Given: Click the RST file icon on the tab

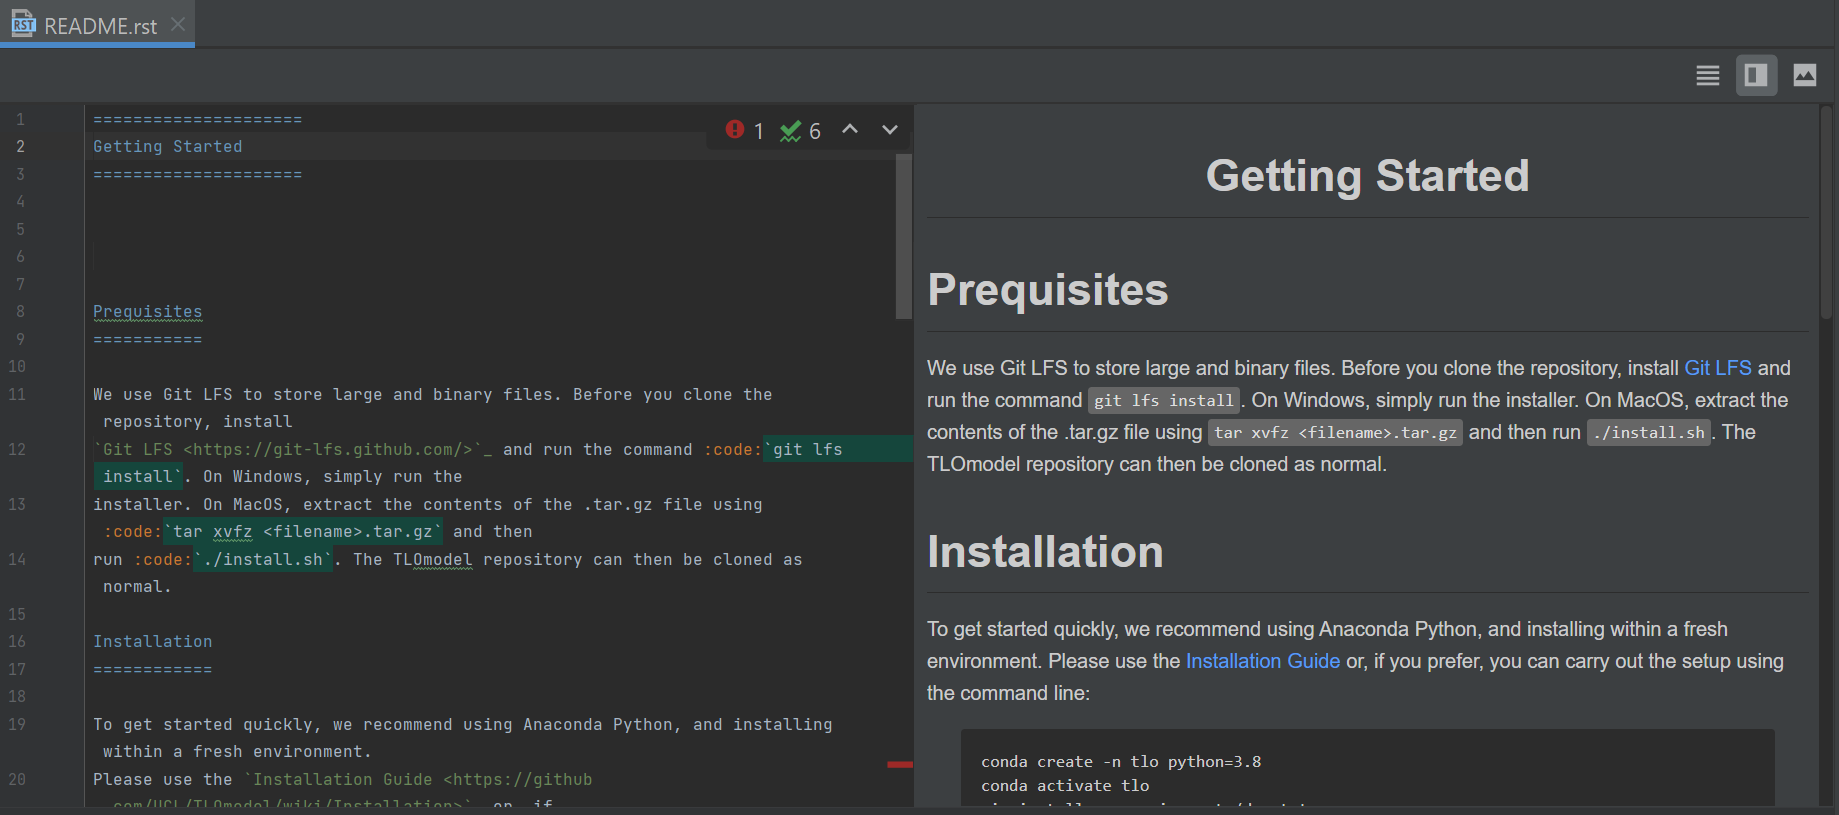Looking at the screenshot, I should 24,25.
